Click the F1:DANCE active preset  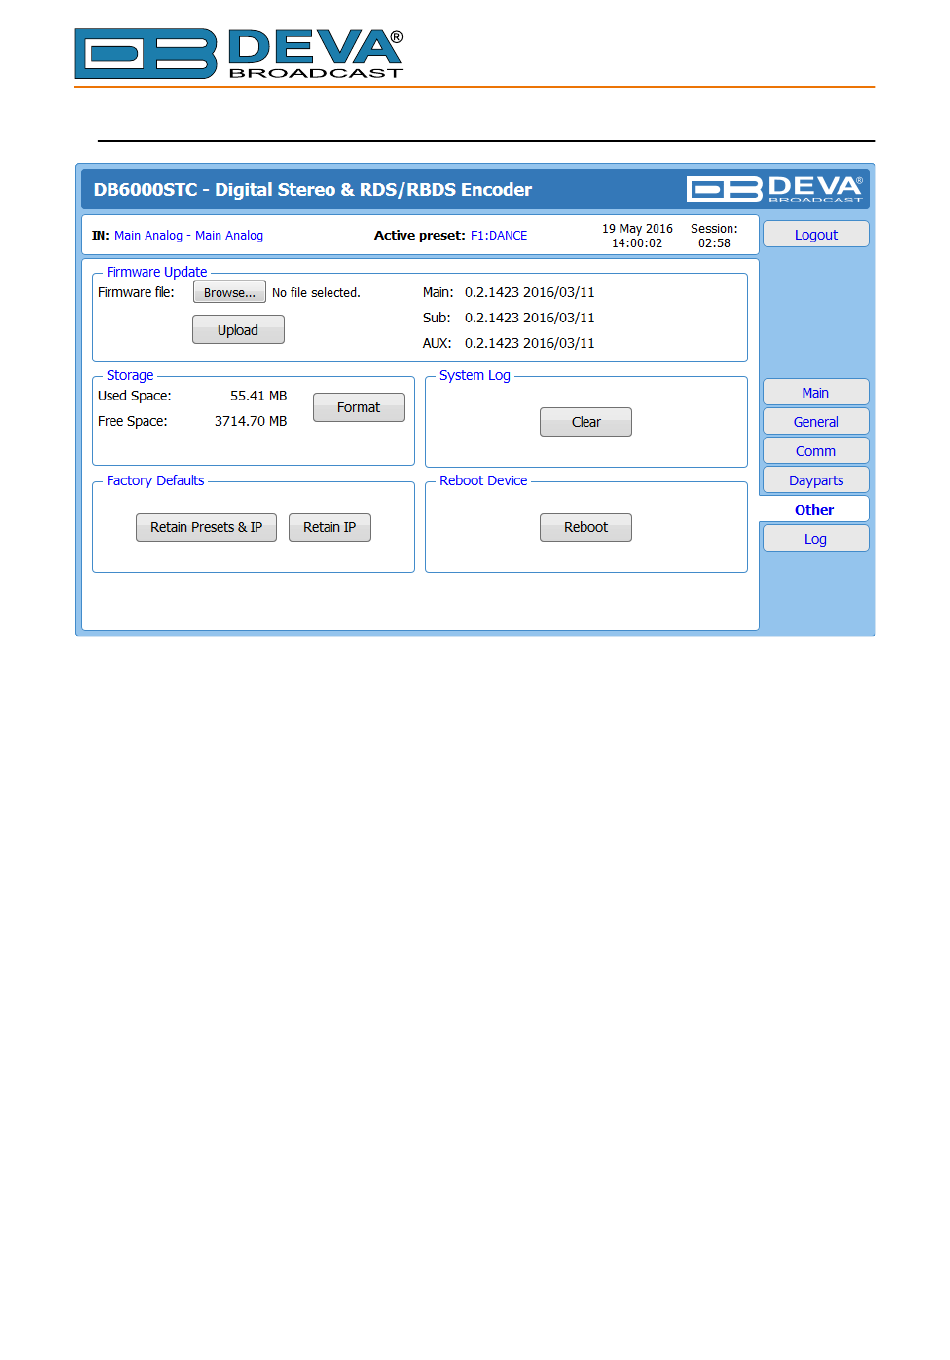[x=499, y=236]
